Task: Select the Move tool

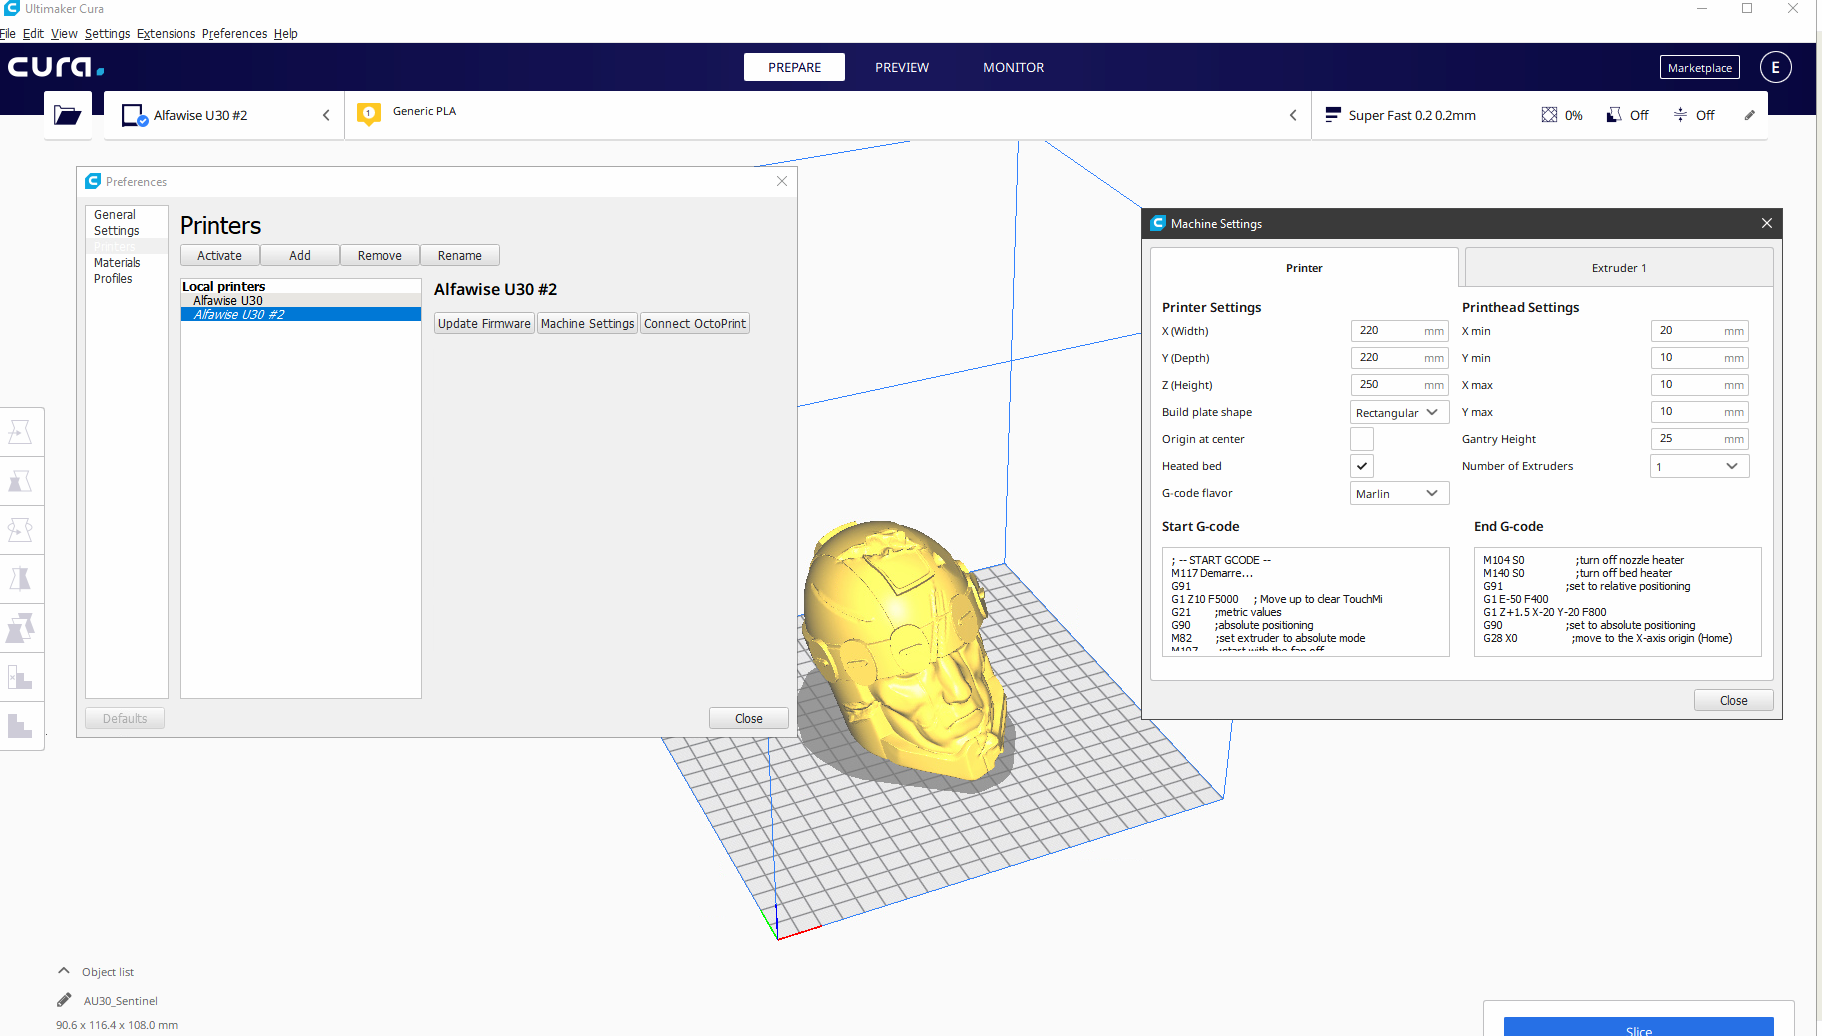Action: (x=20, y=432)
